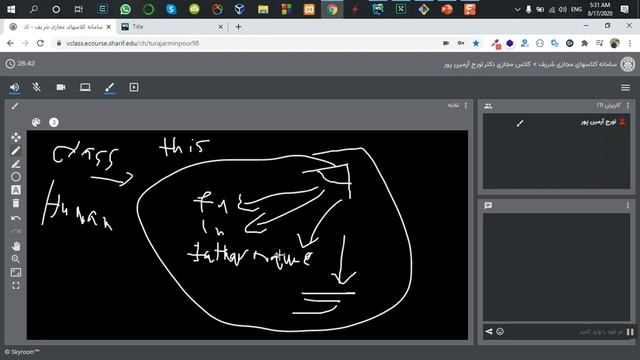
Task: Open the whiteboard panel three-dots menu
Action: point(465,105)
